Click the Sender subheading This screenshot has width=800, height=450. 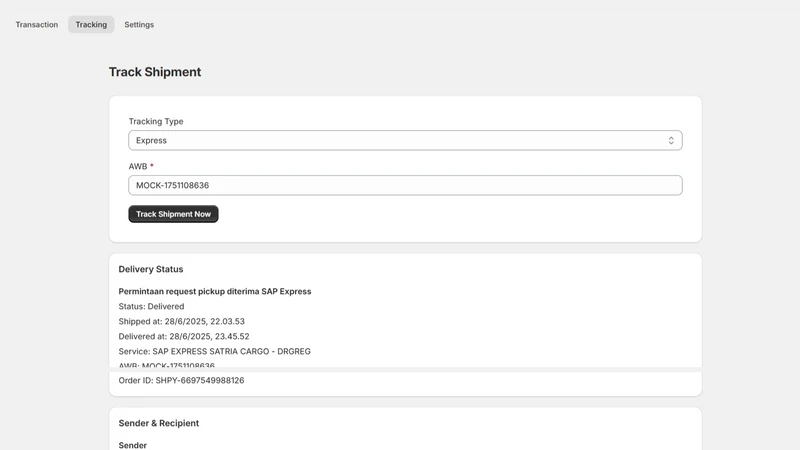133,445
